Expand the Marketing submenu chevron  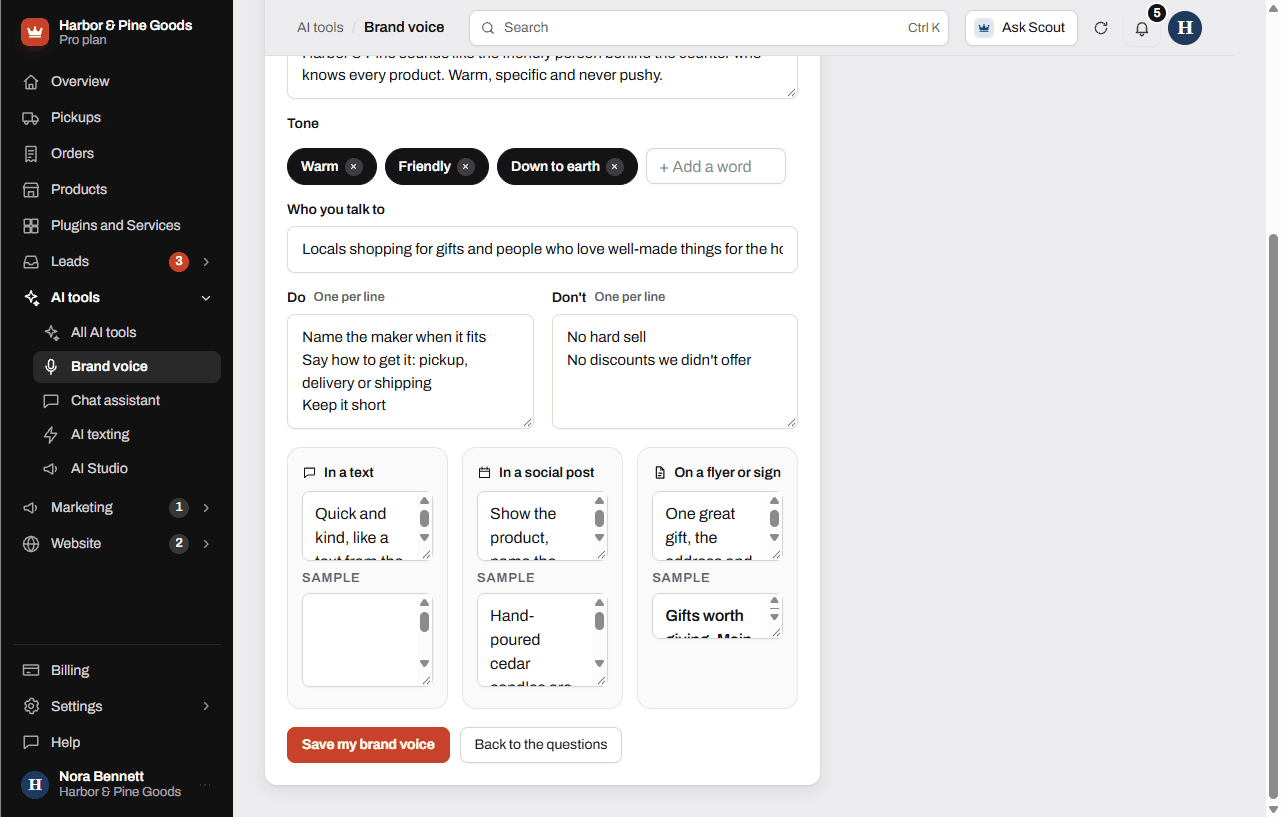pos(206,508)
